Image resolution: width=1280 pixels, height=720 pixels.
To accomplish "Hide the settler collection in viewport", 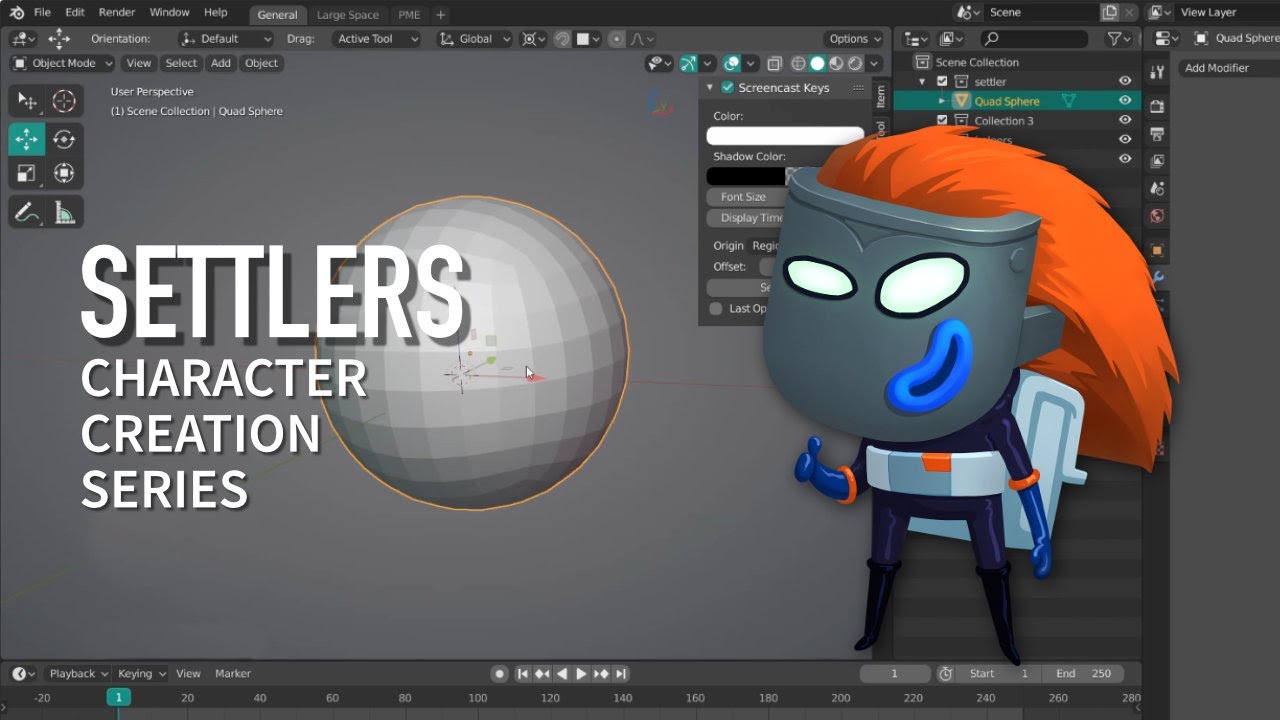I will (x=1125, y=82).
